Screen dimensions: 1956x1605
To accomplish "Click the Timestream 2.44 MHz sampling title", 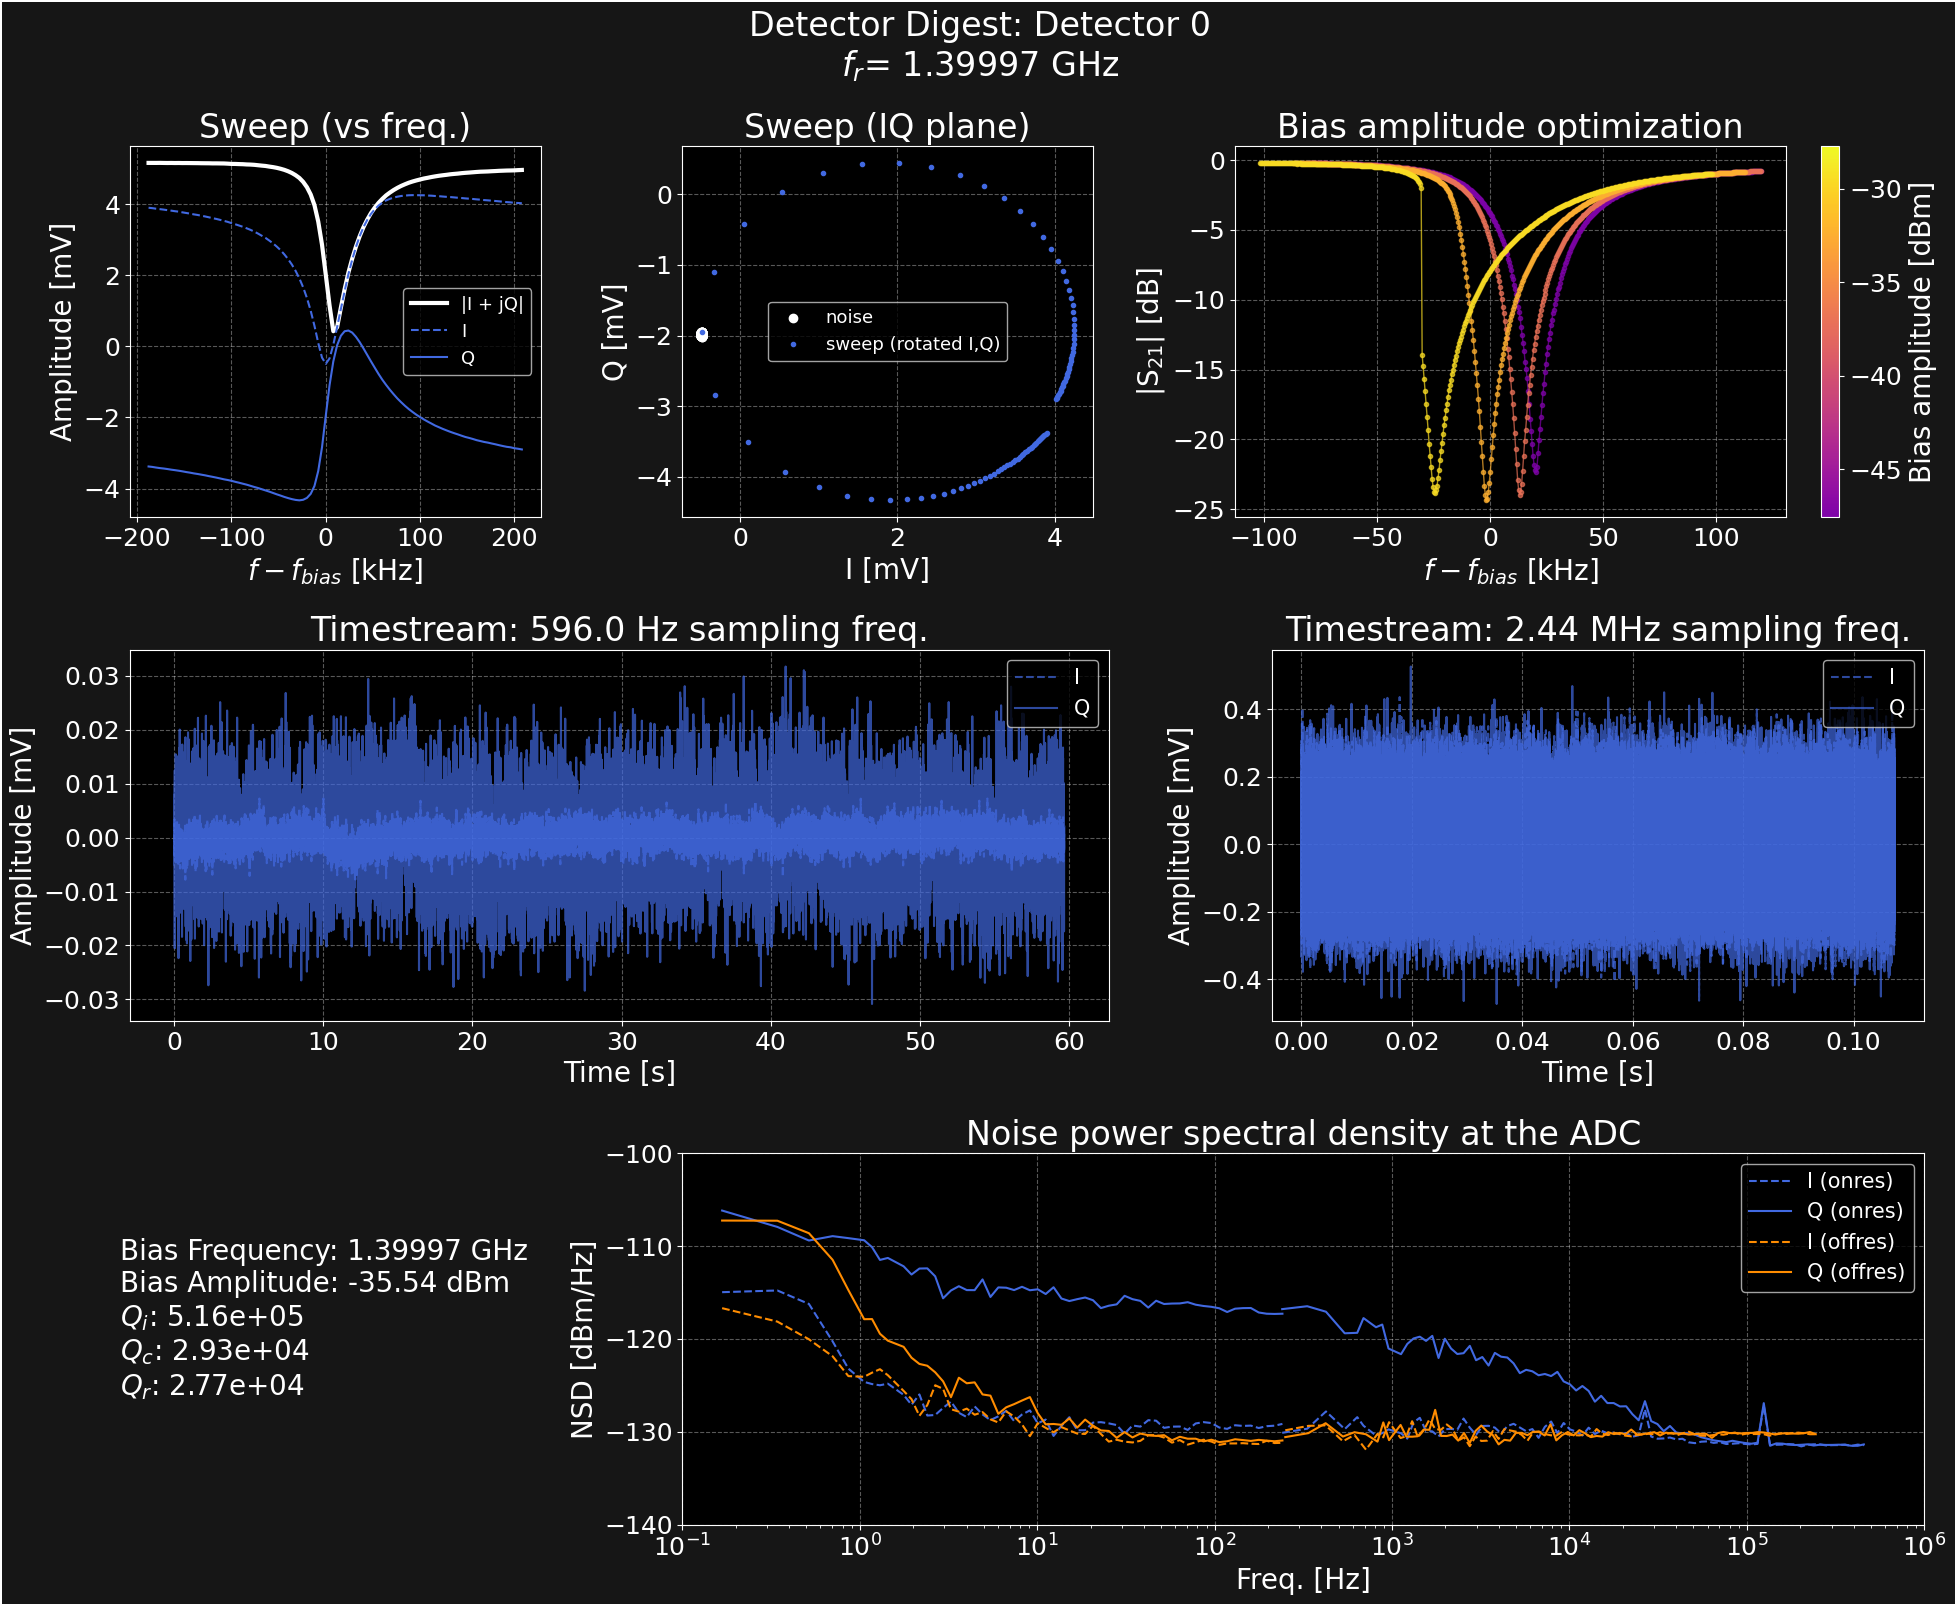I will (1597, 630).
